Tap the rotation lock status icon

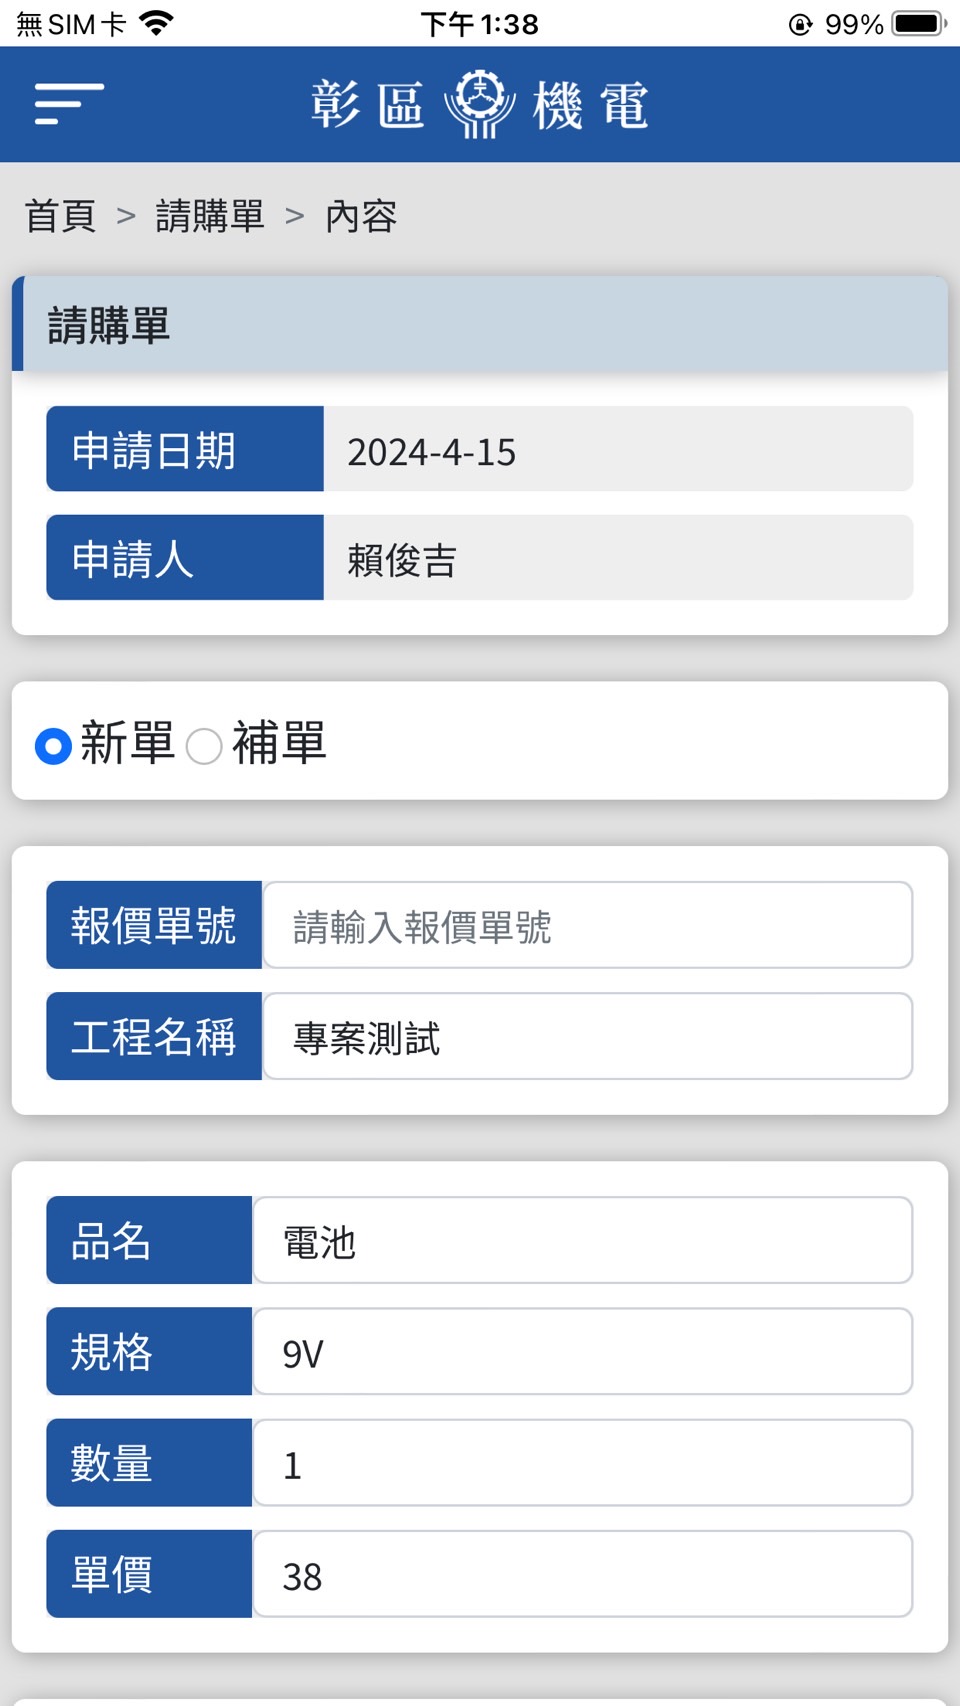coord(800,24)
